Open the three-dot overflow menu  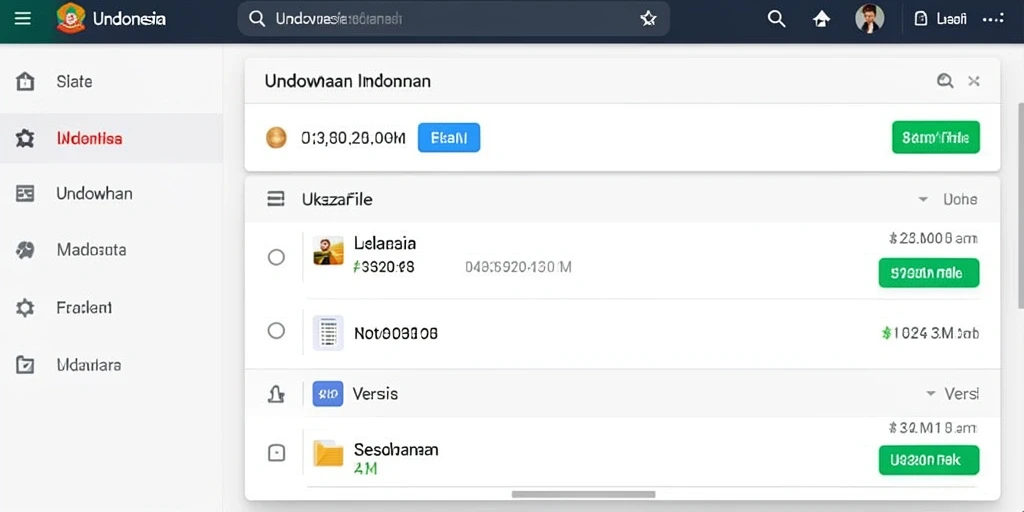click(x=993, y=19)
